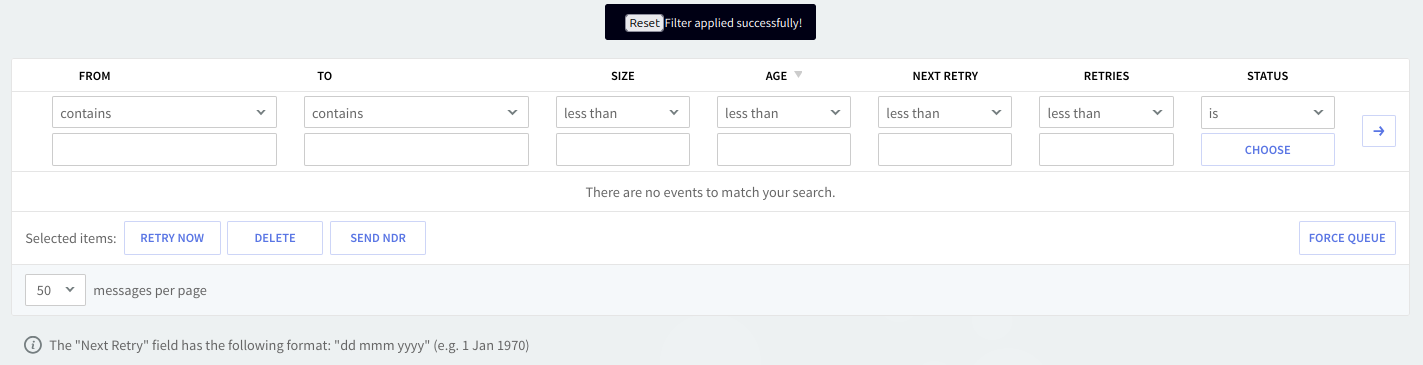Expand the Age comparison dropdown

point(784,113)
